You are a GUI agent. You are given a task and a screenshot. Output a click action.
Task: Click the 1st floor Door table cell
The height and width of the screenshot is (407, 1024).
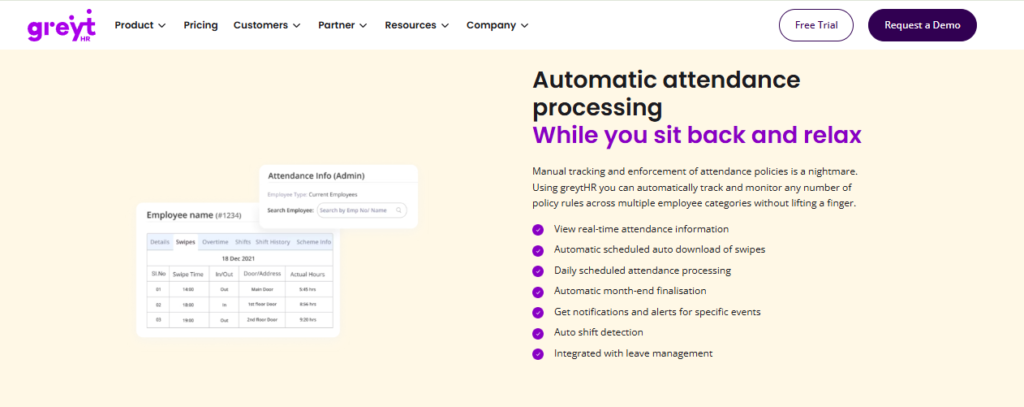pos(263,304)
